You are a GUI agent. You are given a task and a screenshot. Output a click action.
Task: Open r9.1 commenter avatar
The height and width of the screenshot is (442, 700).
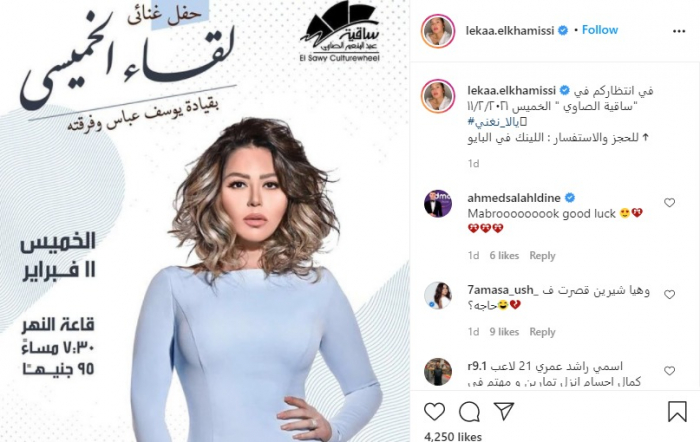tap(438, 371)
